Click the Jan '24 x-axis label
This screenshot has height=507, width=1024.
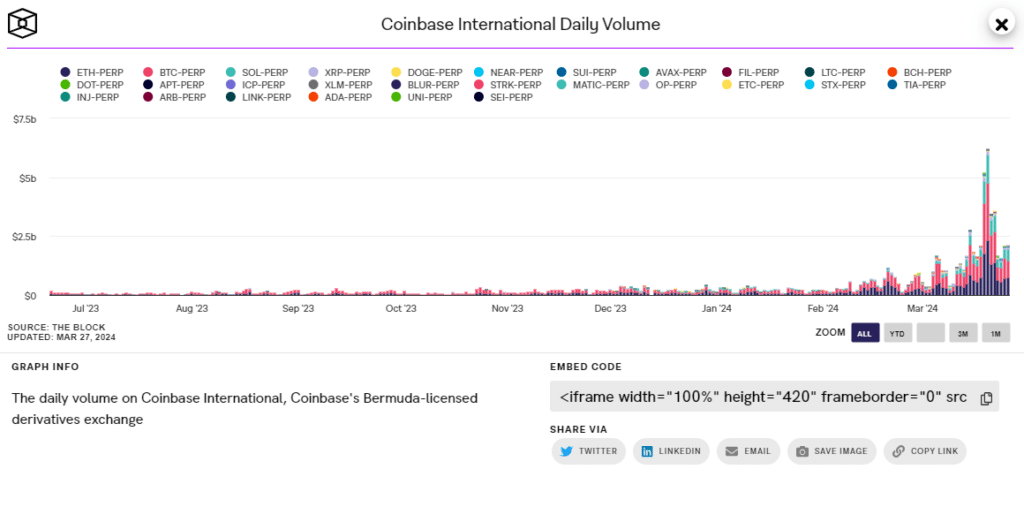(x=717, y=308)
